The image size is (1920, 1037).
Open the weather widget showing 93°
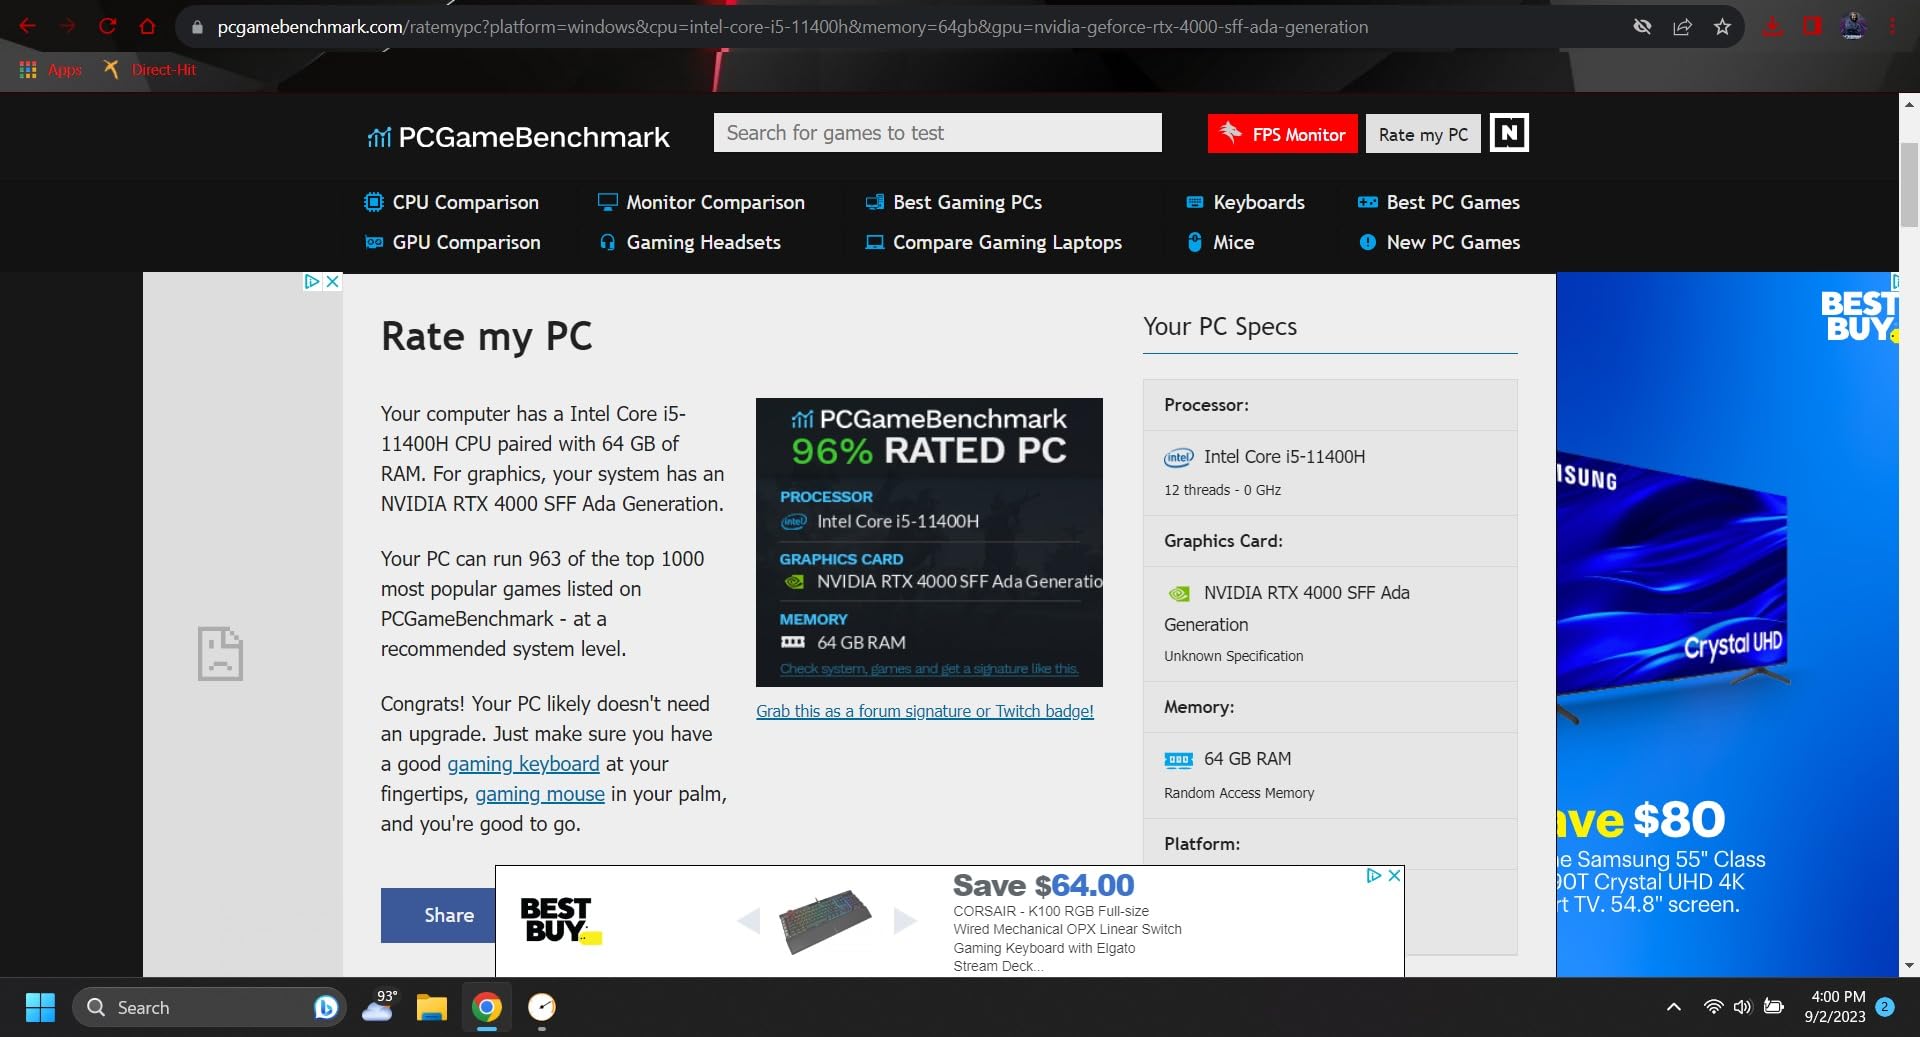(x=379, y=1006)
